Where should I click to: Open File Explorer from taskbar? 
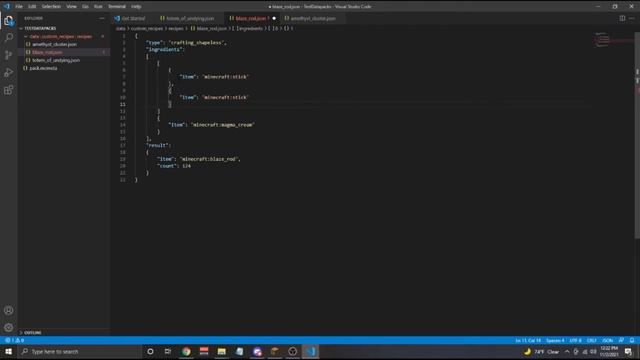[x=222, y=351]
